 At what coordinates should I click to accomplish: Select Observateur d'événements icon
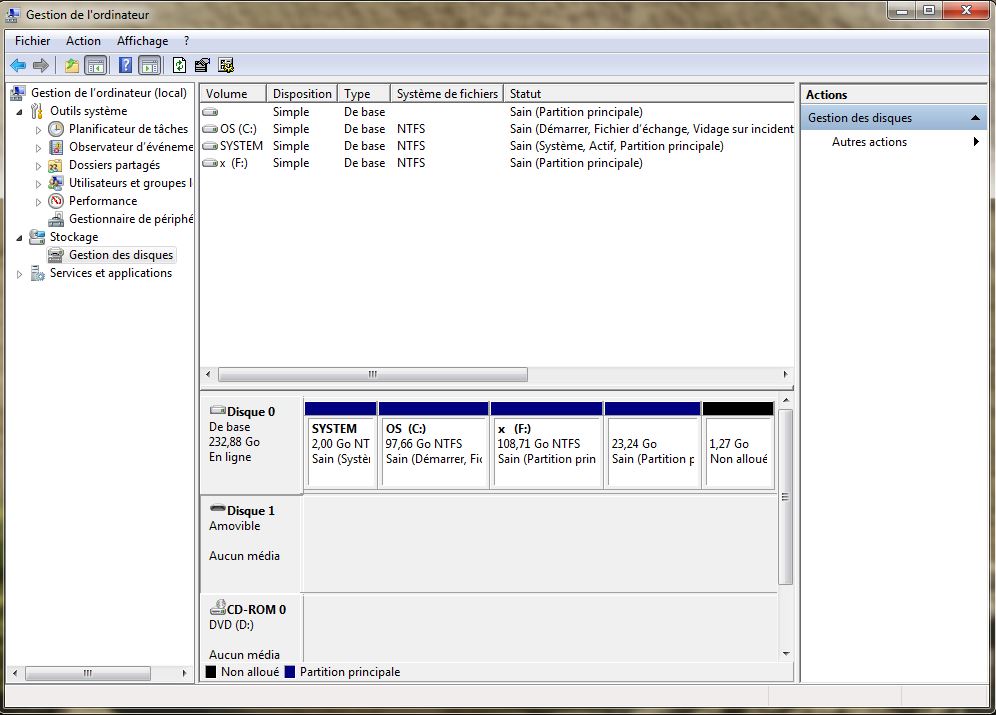(x=57, y=147)
